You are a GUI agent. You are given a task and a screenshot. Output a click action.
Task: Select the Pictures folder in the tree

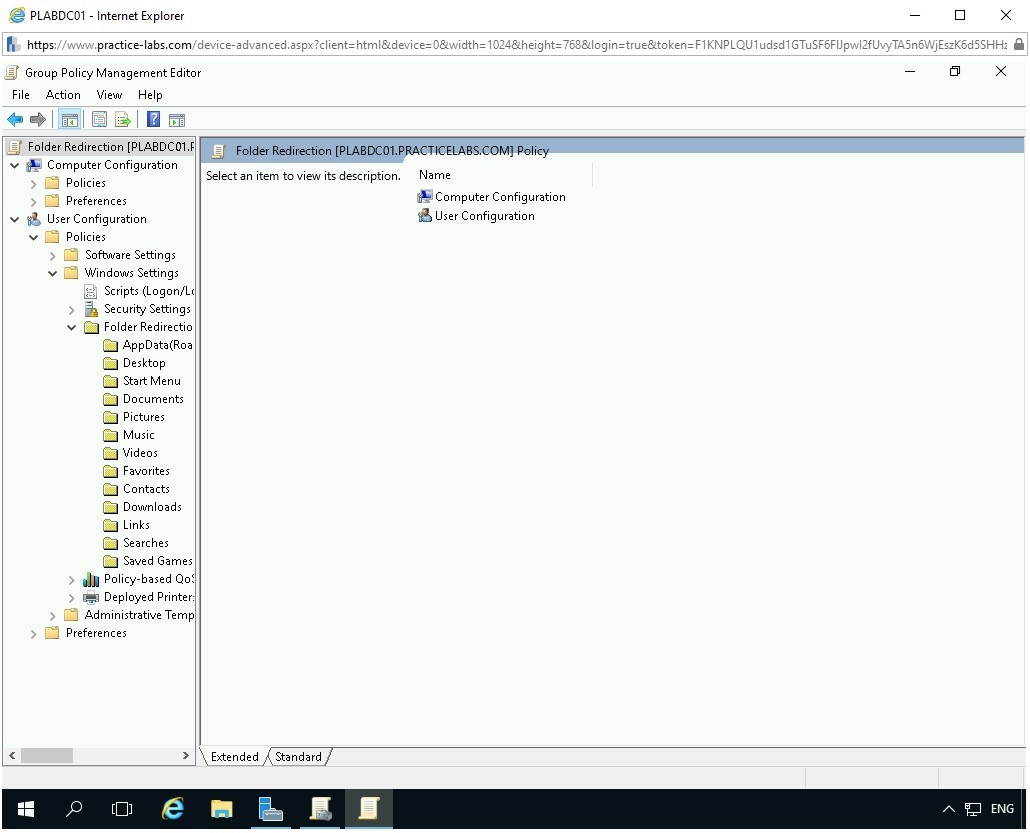click(x=144, y=416)
